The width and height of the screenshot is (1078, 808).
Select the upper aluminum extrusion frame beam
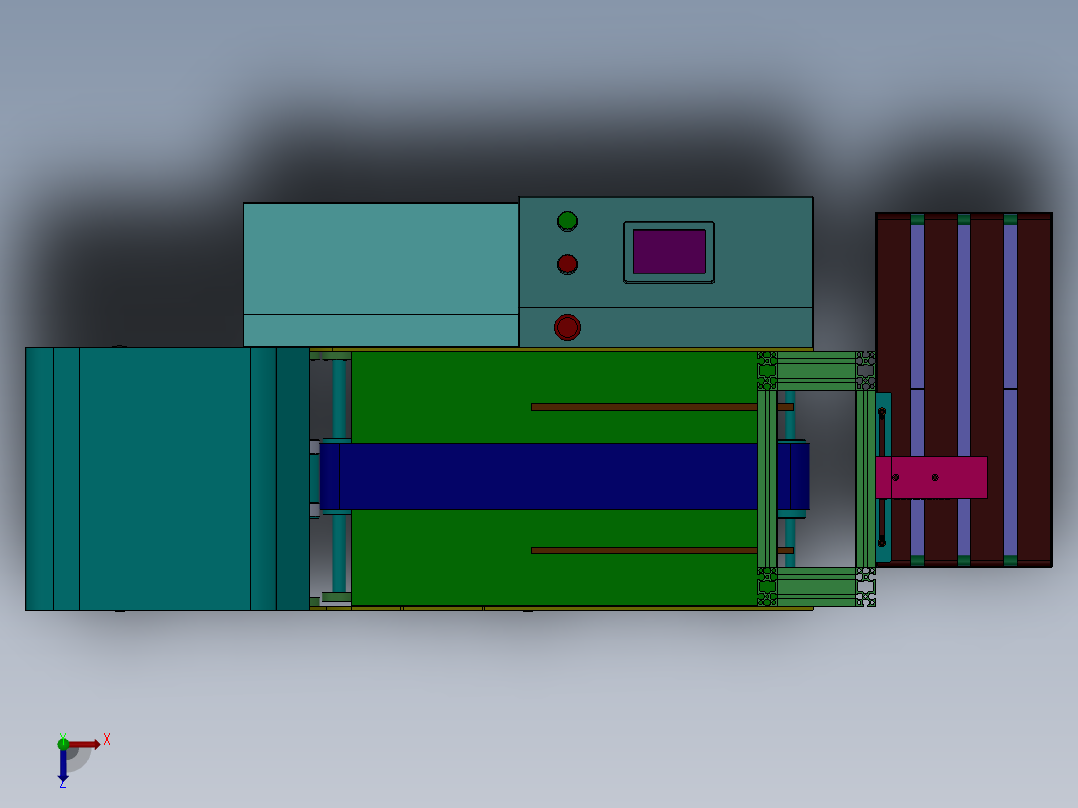pyautogui.click(x=816, y=371)
